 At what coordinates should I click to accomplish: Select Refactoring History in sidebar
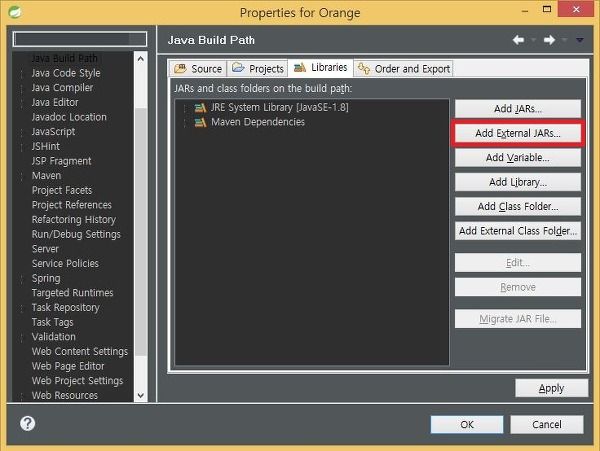click(x=73, y=220)
